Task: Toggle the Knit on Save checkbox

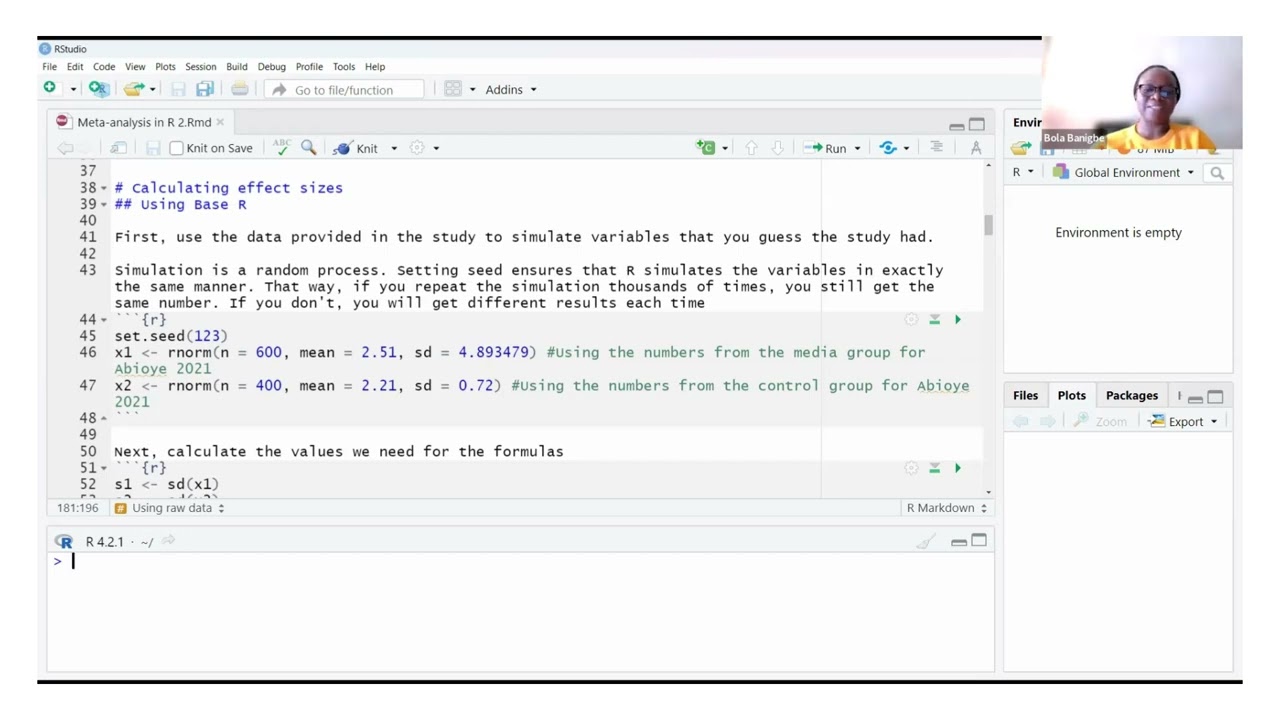Action: [177, 148]
